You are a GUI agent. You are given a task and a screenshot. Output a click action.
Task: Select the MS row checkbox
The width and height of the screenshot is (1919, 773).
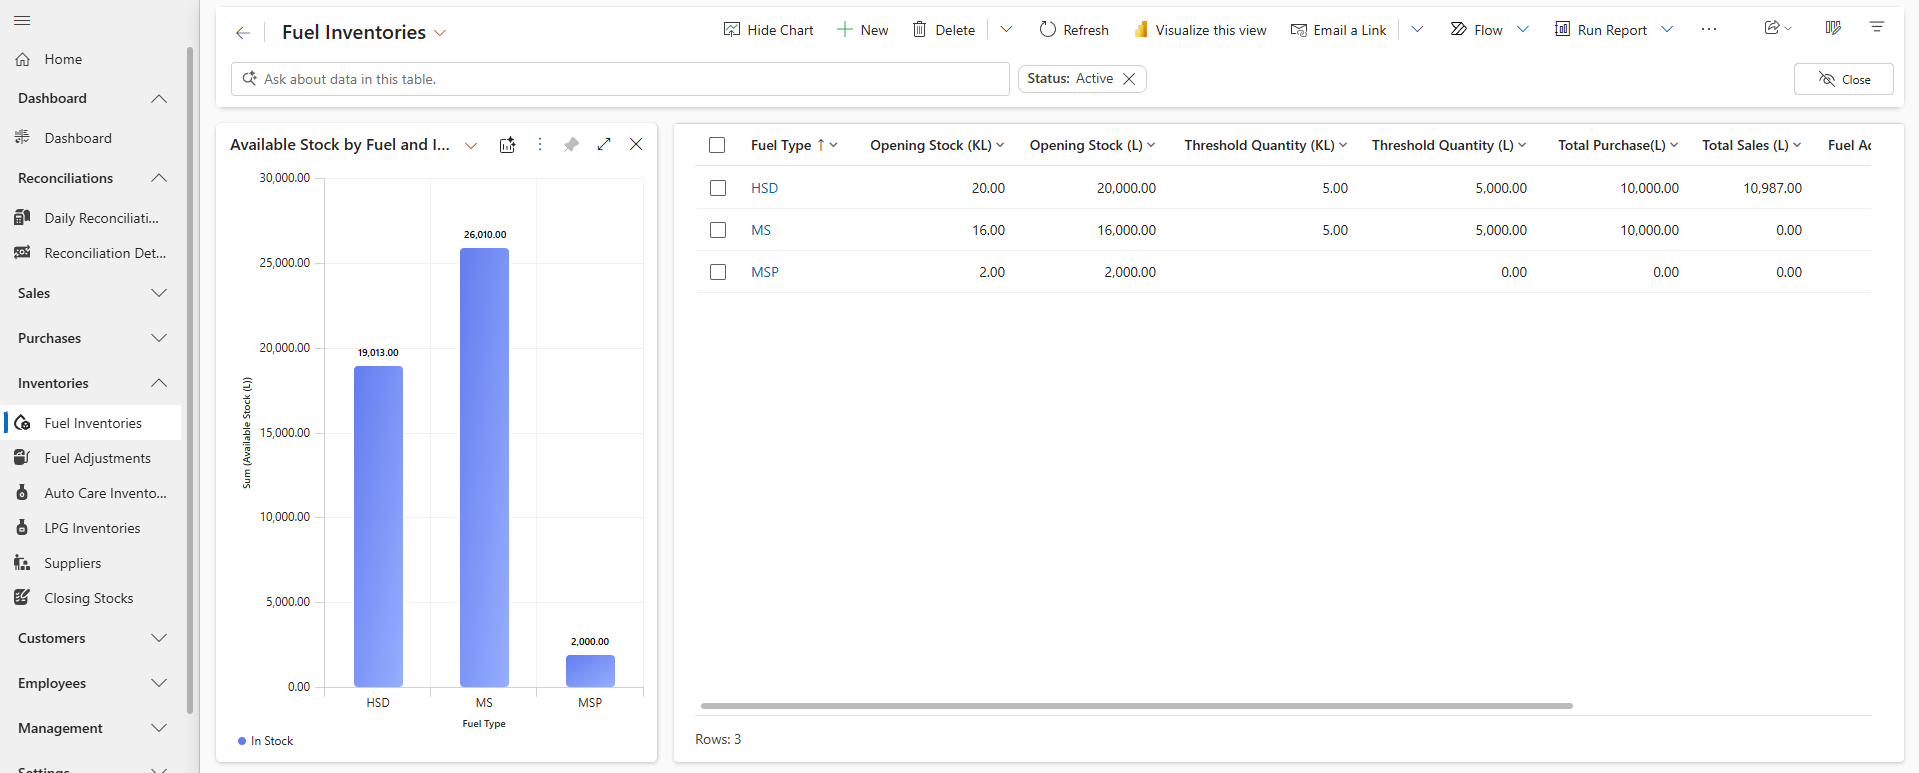[x=718, y=230]
